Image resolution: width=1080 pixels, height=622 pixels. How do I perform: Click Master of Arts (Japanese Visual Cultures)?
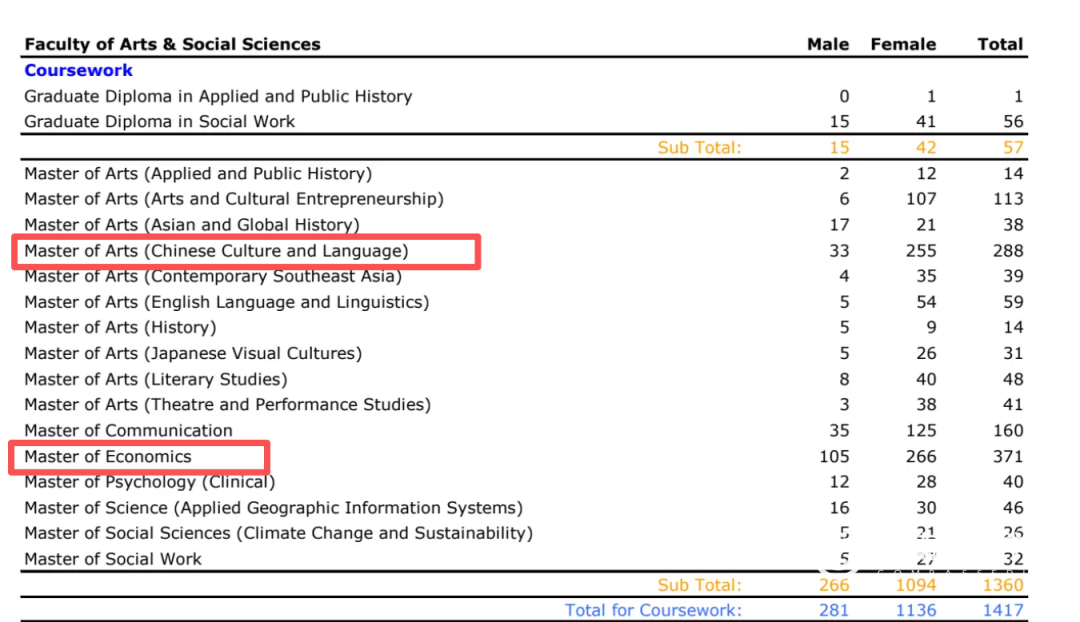tap(193, 354)
